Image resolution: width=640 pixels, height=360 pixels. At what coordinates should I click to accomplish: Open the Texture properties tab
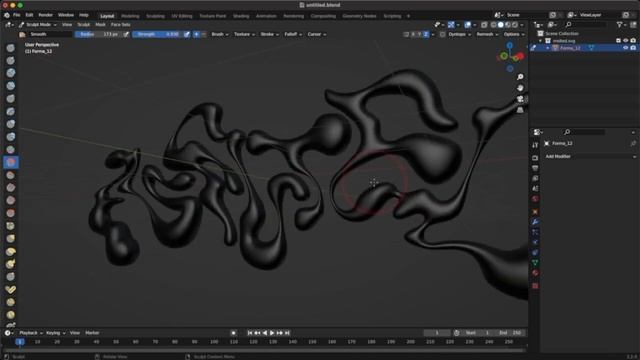(x=535, y=286)
